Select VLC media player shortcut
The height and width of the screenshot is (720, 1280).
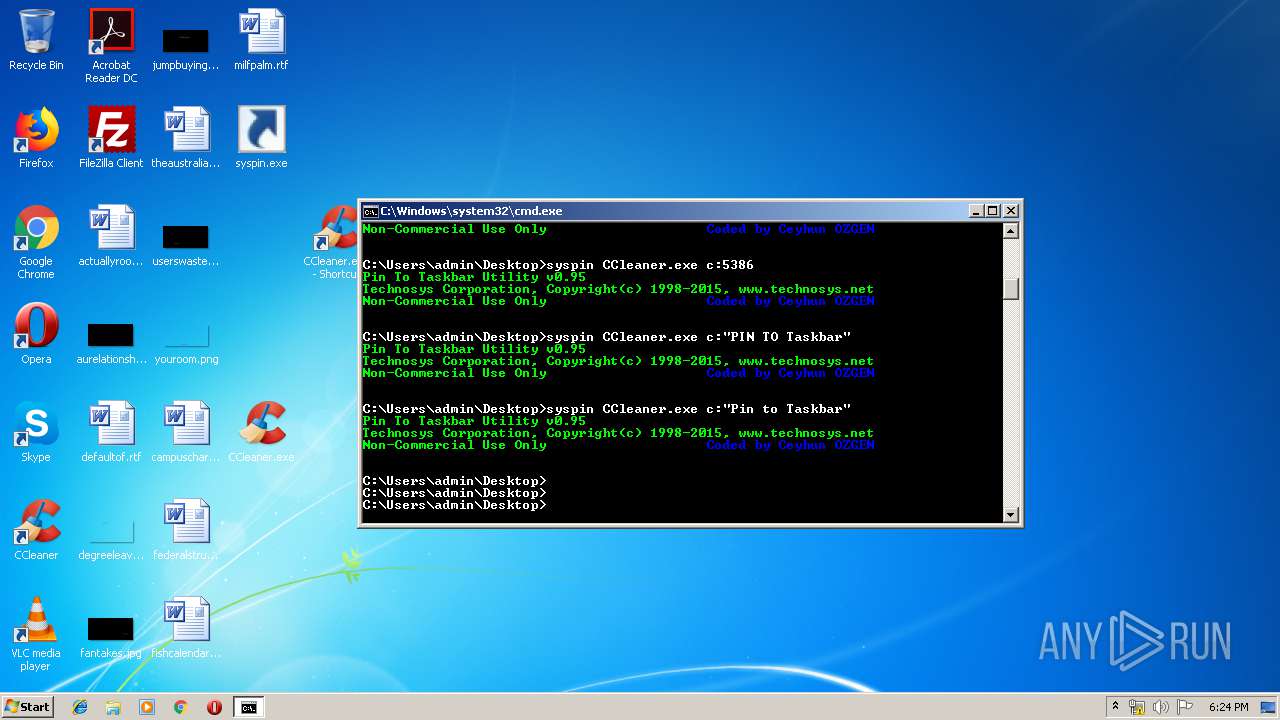(36, 634)
